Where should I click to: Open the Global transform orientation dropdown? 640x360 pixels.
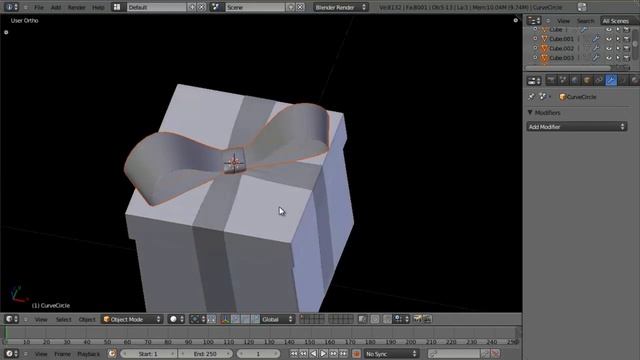[x=277, y=319]
